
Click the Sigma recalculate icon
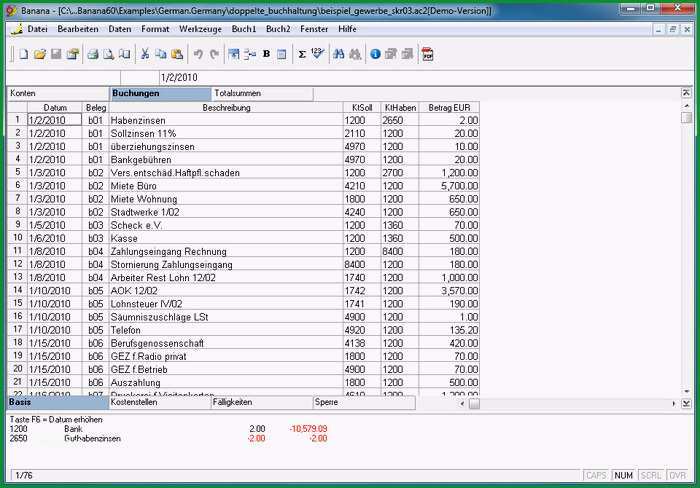(x=302, y=54)
